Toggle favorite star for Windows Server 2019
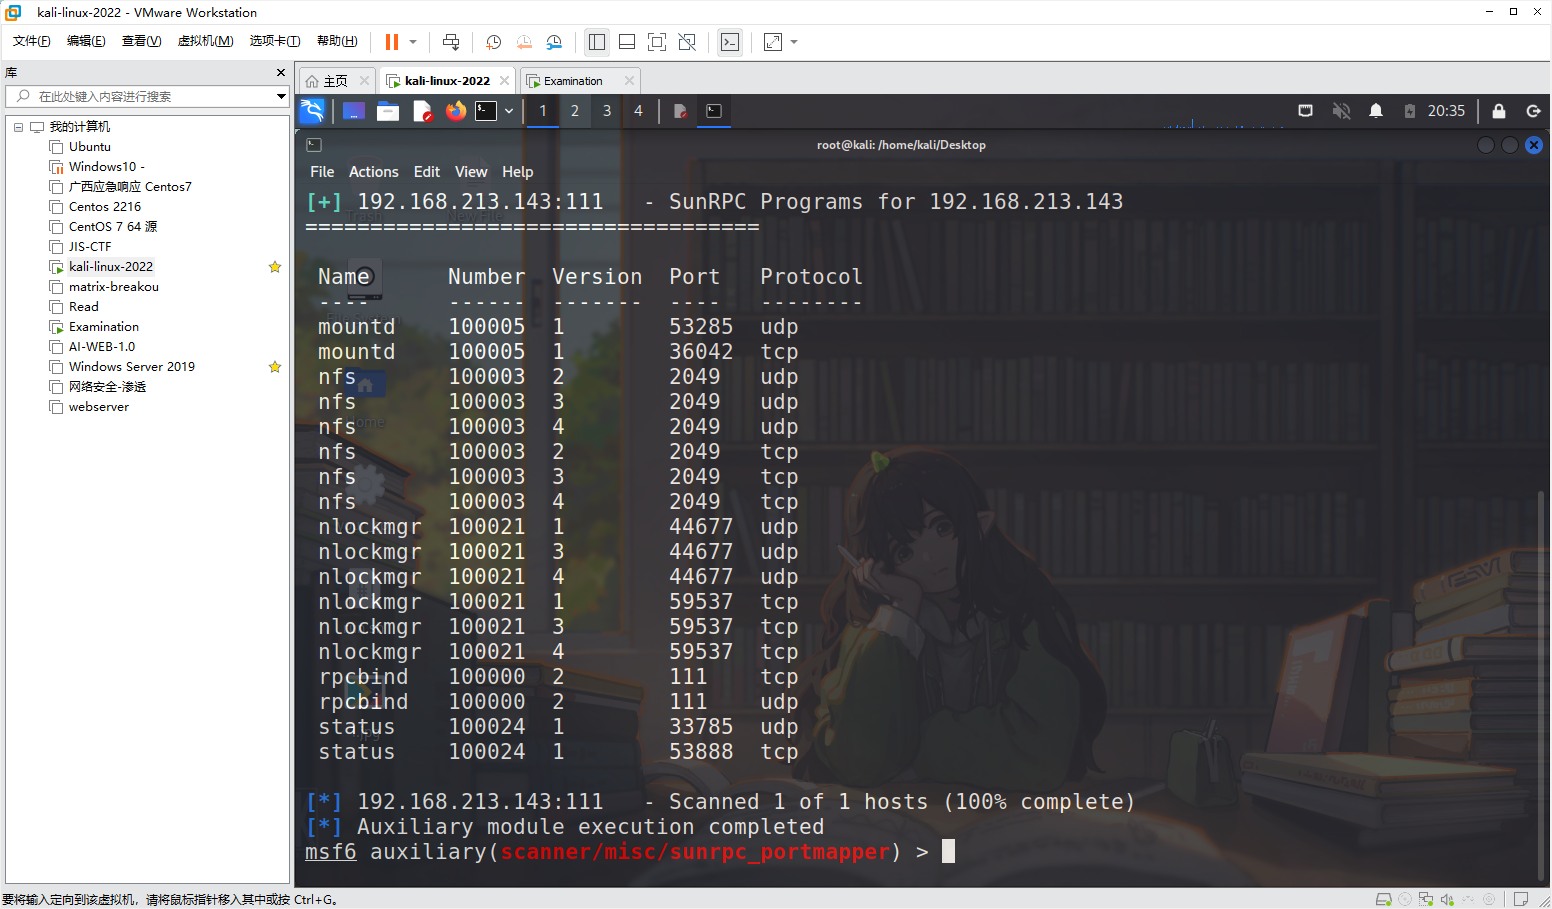The height and width of the screenshot is (909, 1552). click(275, 367)
